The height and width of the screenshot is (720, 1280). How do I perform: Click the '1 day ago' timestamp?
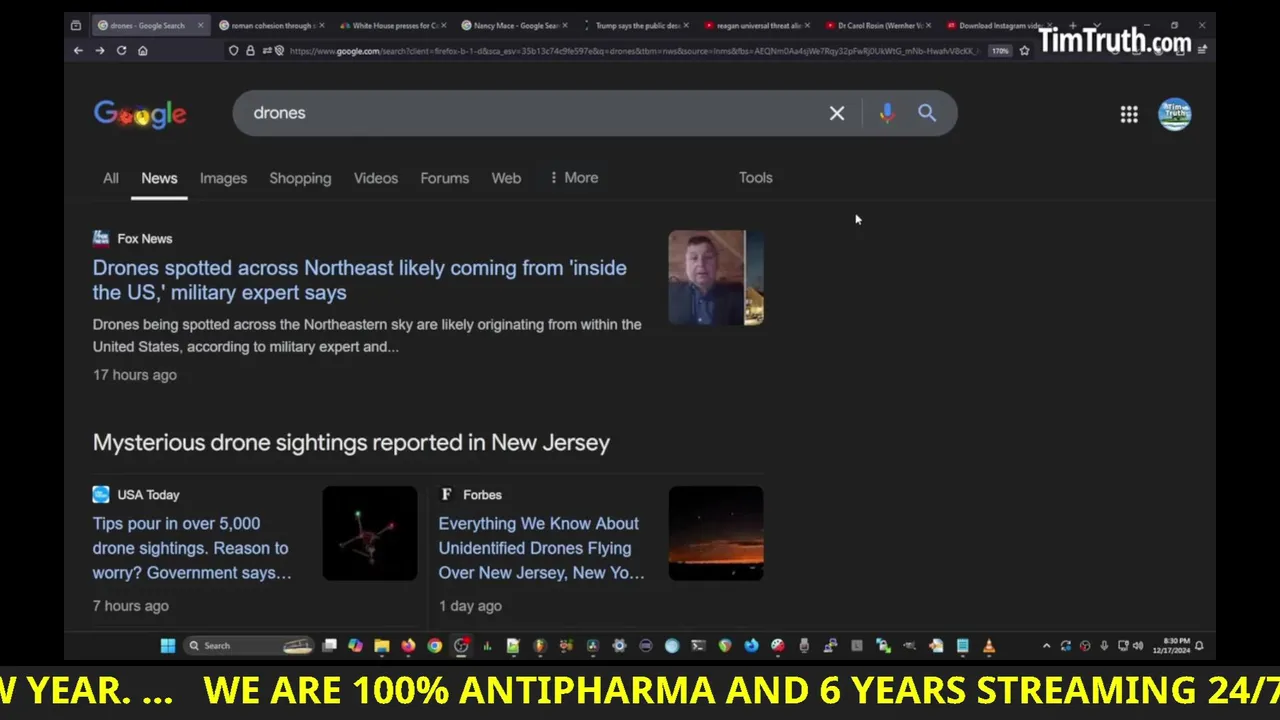click(470, 606)
